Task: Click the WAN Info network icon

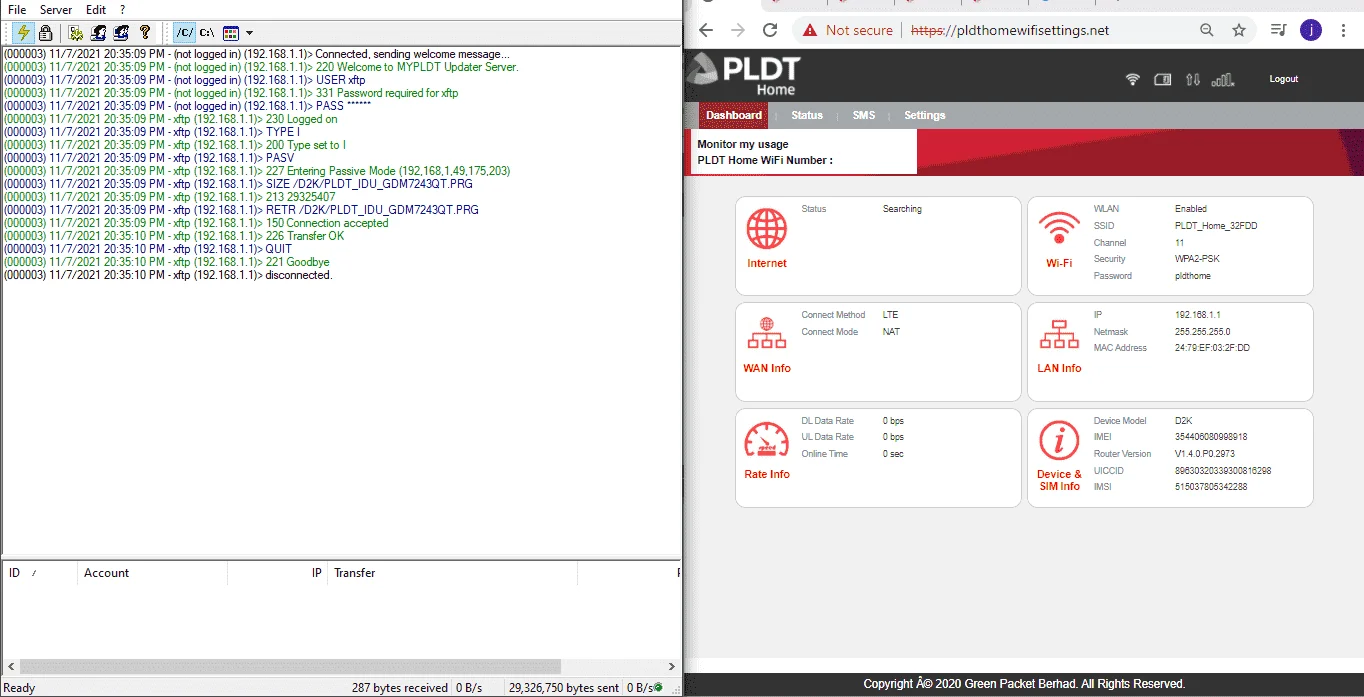Action: point(767,333)
